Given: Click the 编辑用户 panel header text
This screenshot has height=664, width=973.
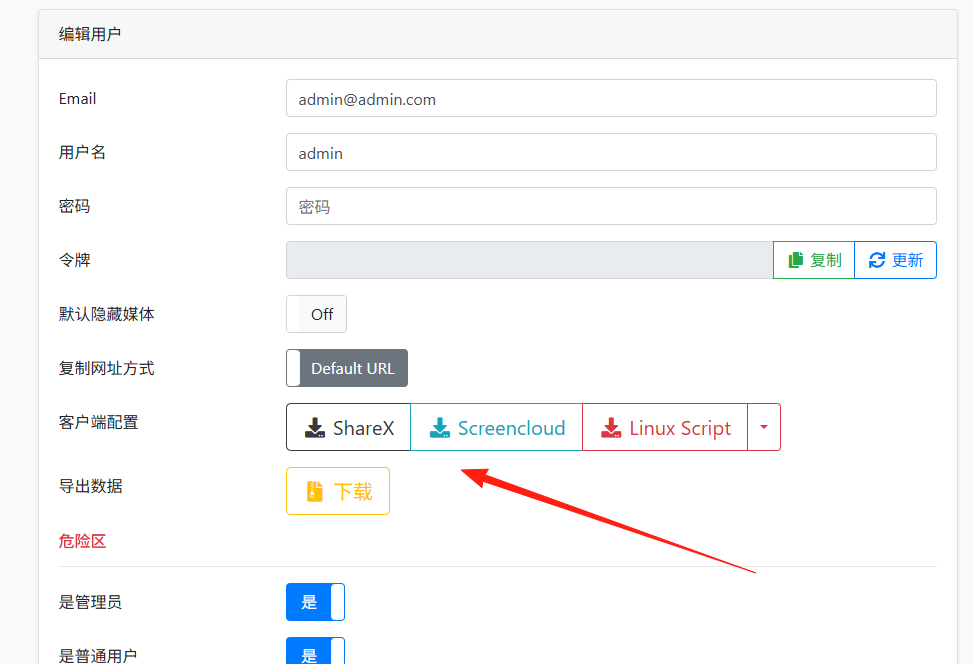Looking at the screenshot, I should click(90, 34).
